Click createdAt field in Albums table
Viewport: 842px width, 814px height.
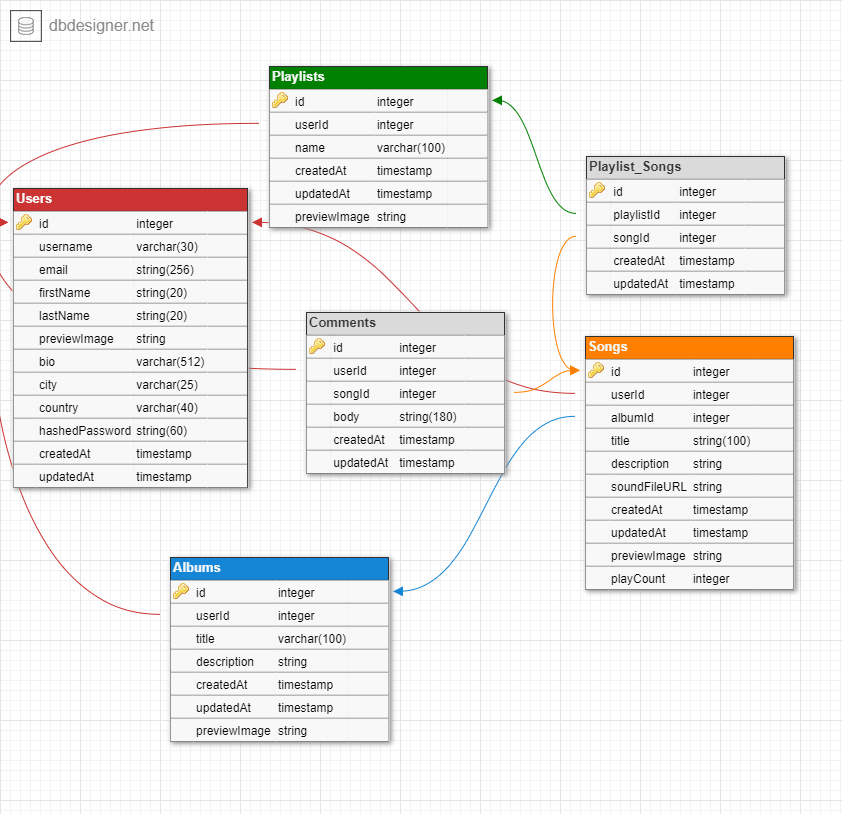[222, 686]
